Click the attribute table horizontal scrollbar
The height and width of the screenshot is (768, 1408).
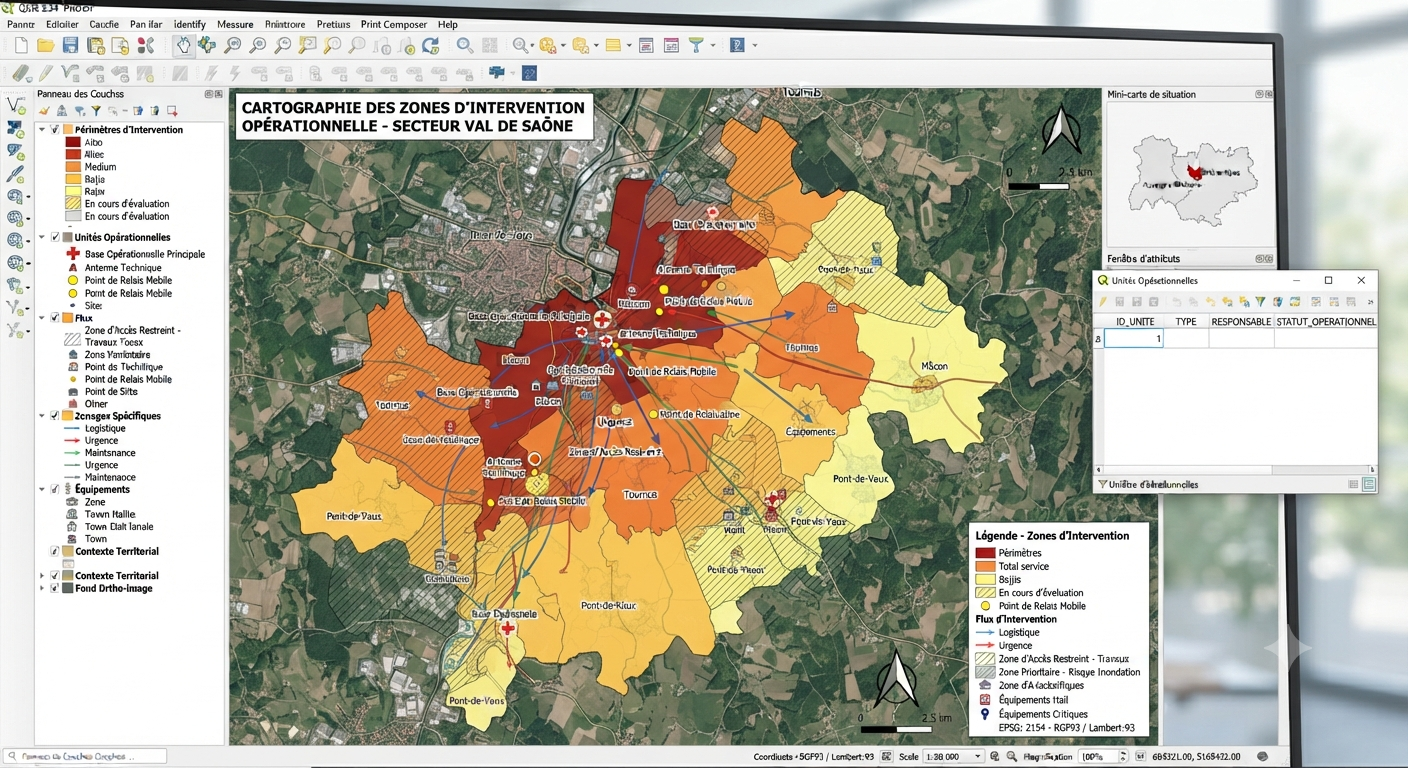(x=1236, y=469)
